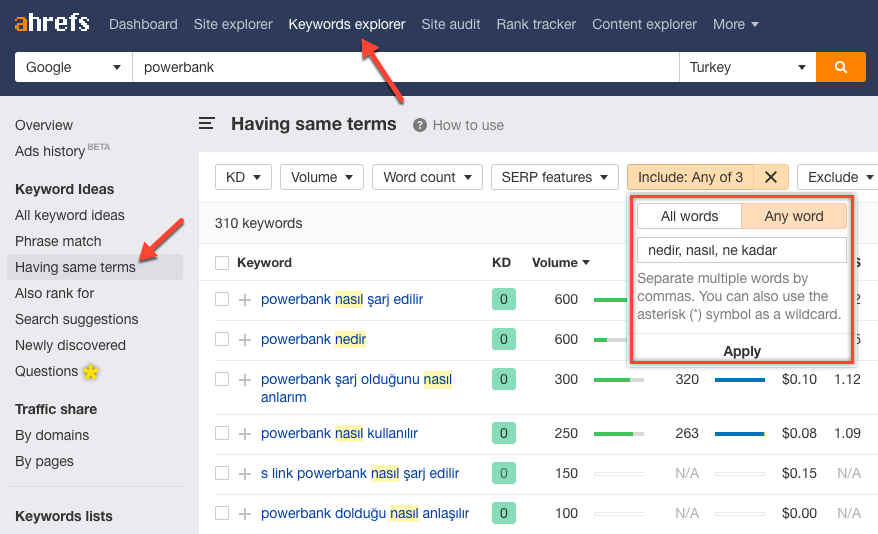The width and height of the screenshot is (878, 534).
Task: Open keyword link powerbank dolduğu nasıl anlaşılır
Action: click(x=365, y=513)
